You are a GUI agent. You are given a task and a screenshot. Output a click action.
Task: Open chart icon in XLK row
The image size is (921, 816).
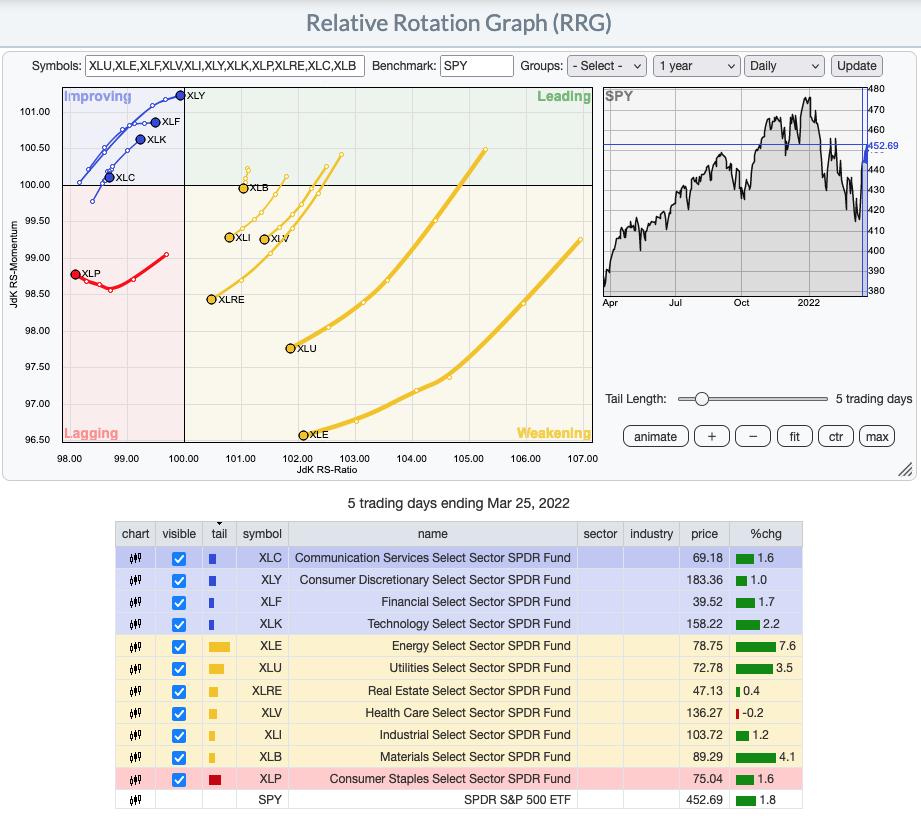(x=136, y=624)
